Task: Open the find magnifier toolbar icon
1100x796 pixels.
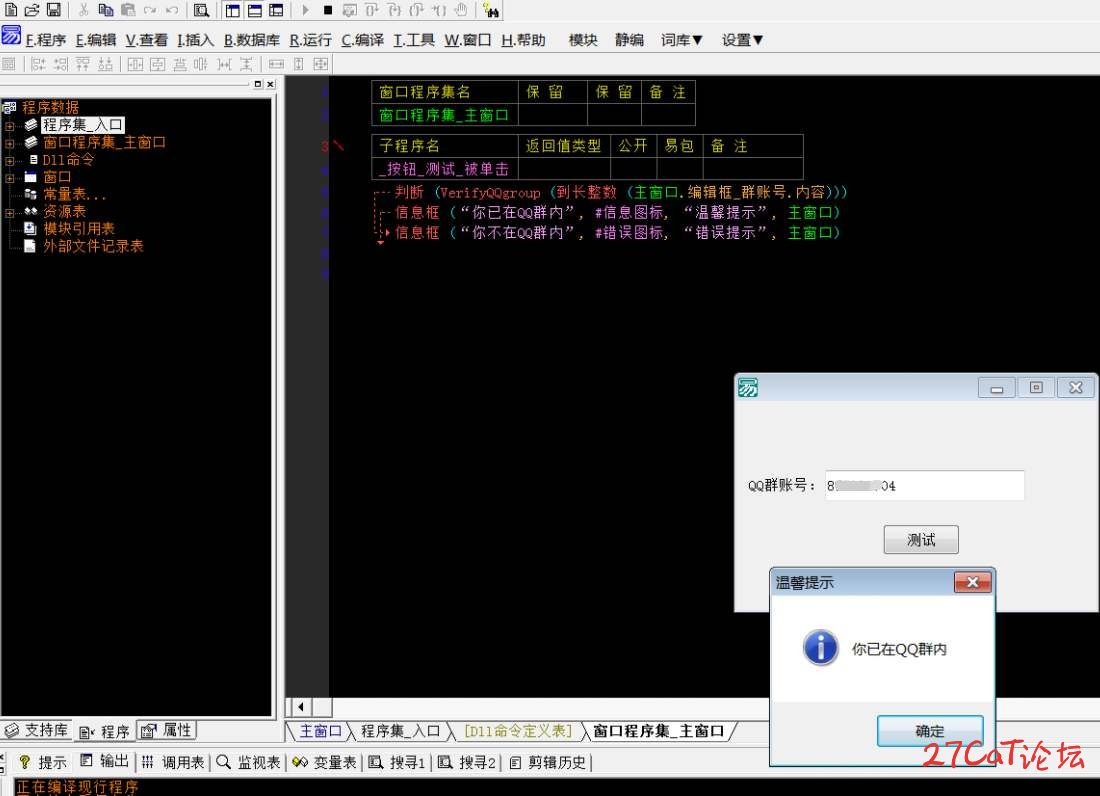Action: coord(201,11)
